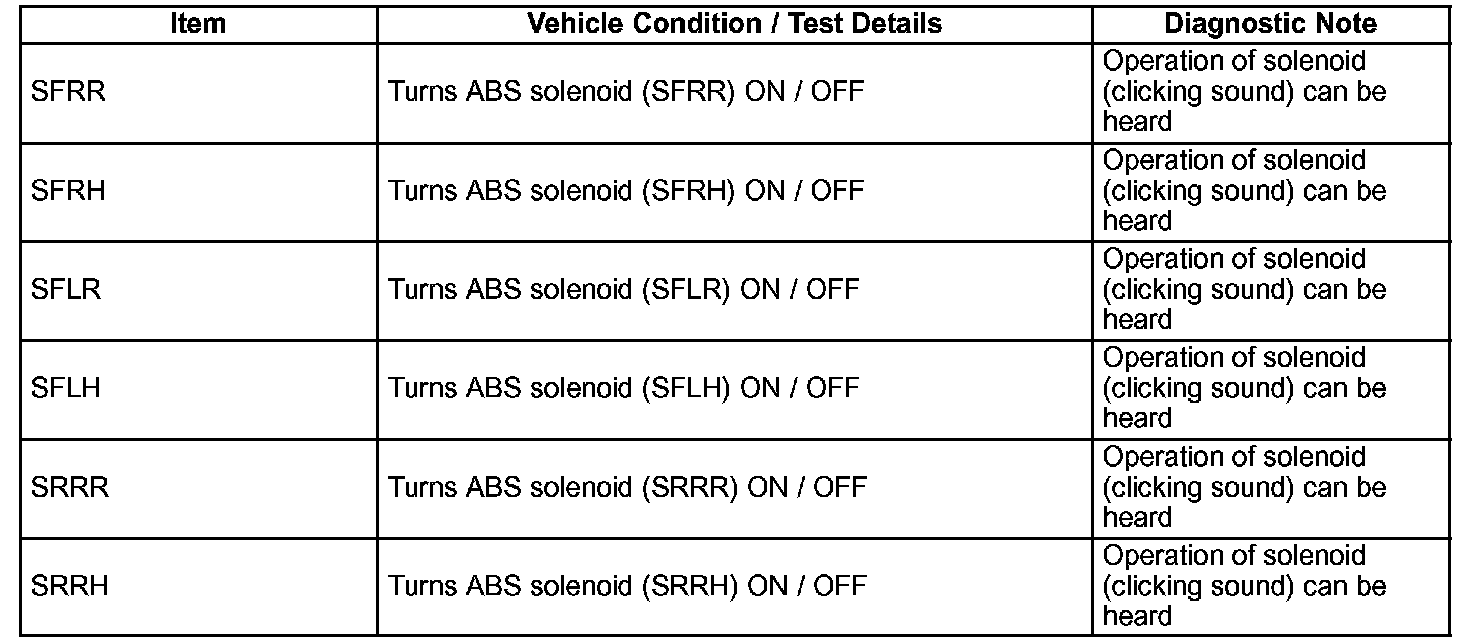The height and width of the screenshot is (642, 1472).
Task: Select the diagnostic note in the SFRH row
Action: coord(1244,191)
